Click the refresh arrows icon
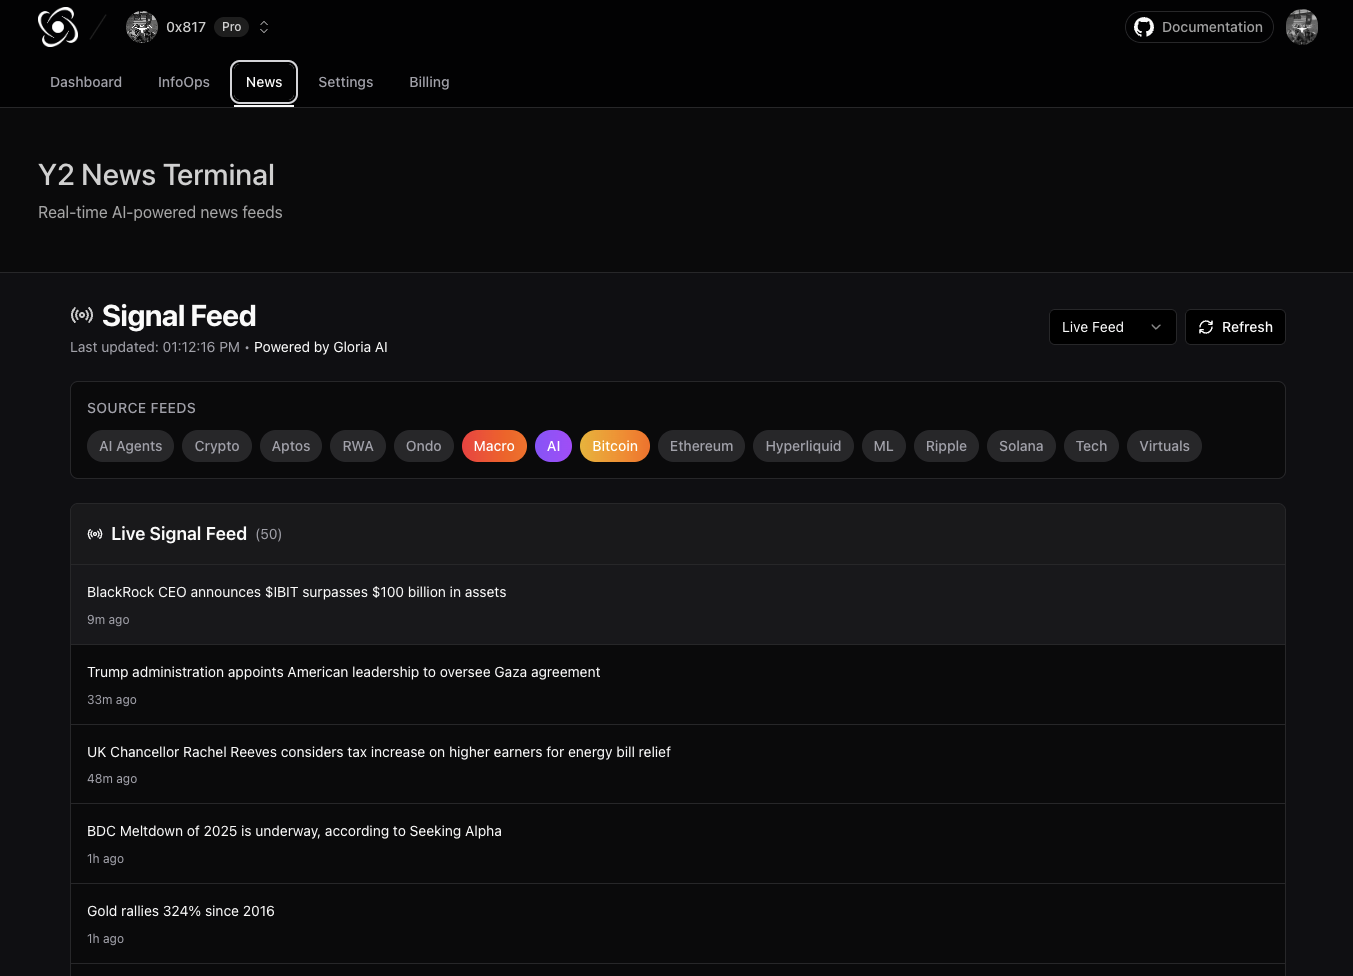Screen dimensions: 1353x976 click(1206, 327)
